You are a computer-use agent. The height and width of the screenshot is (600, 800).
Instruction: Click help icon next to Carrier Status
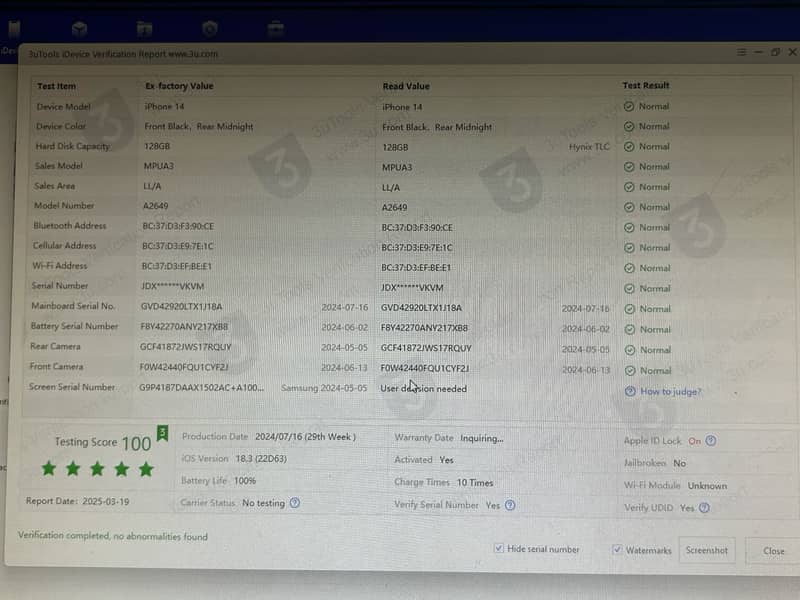(295, 503)
